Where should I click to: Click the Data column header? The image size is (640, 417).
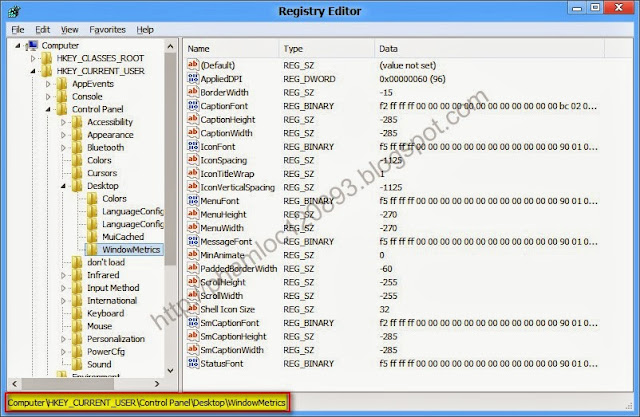489,49
